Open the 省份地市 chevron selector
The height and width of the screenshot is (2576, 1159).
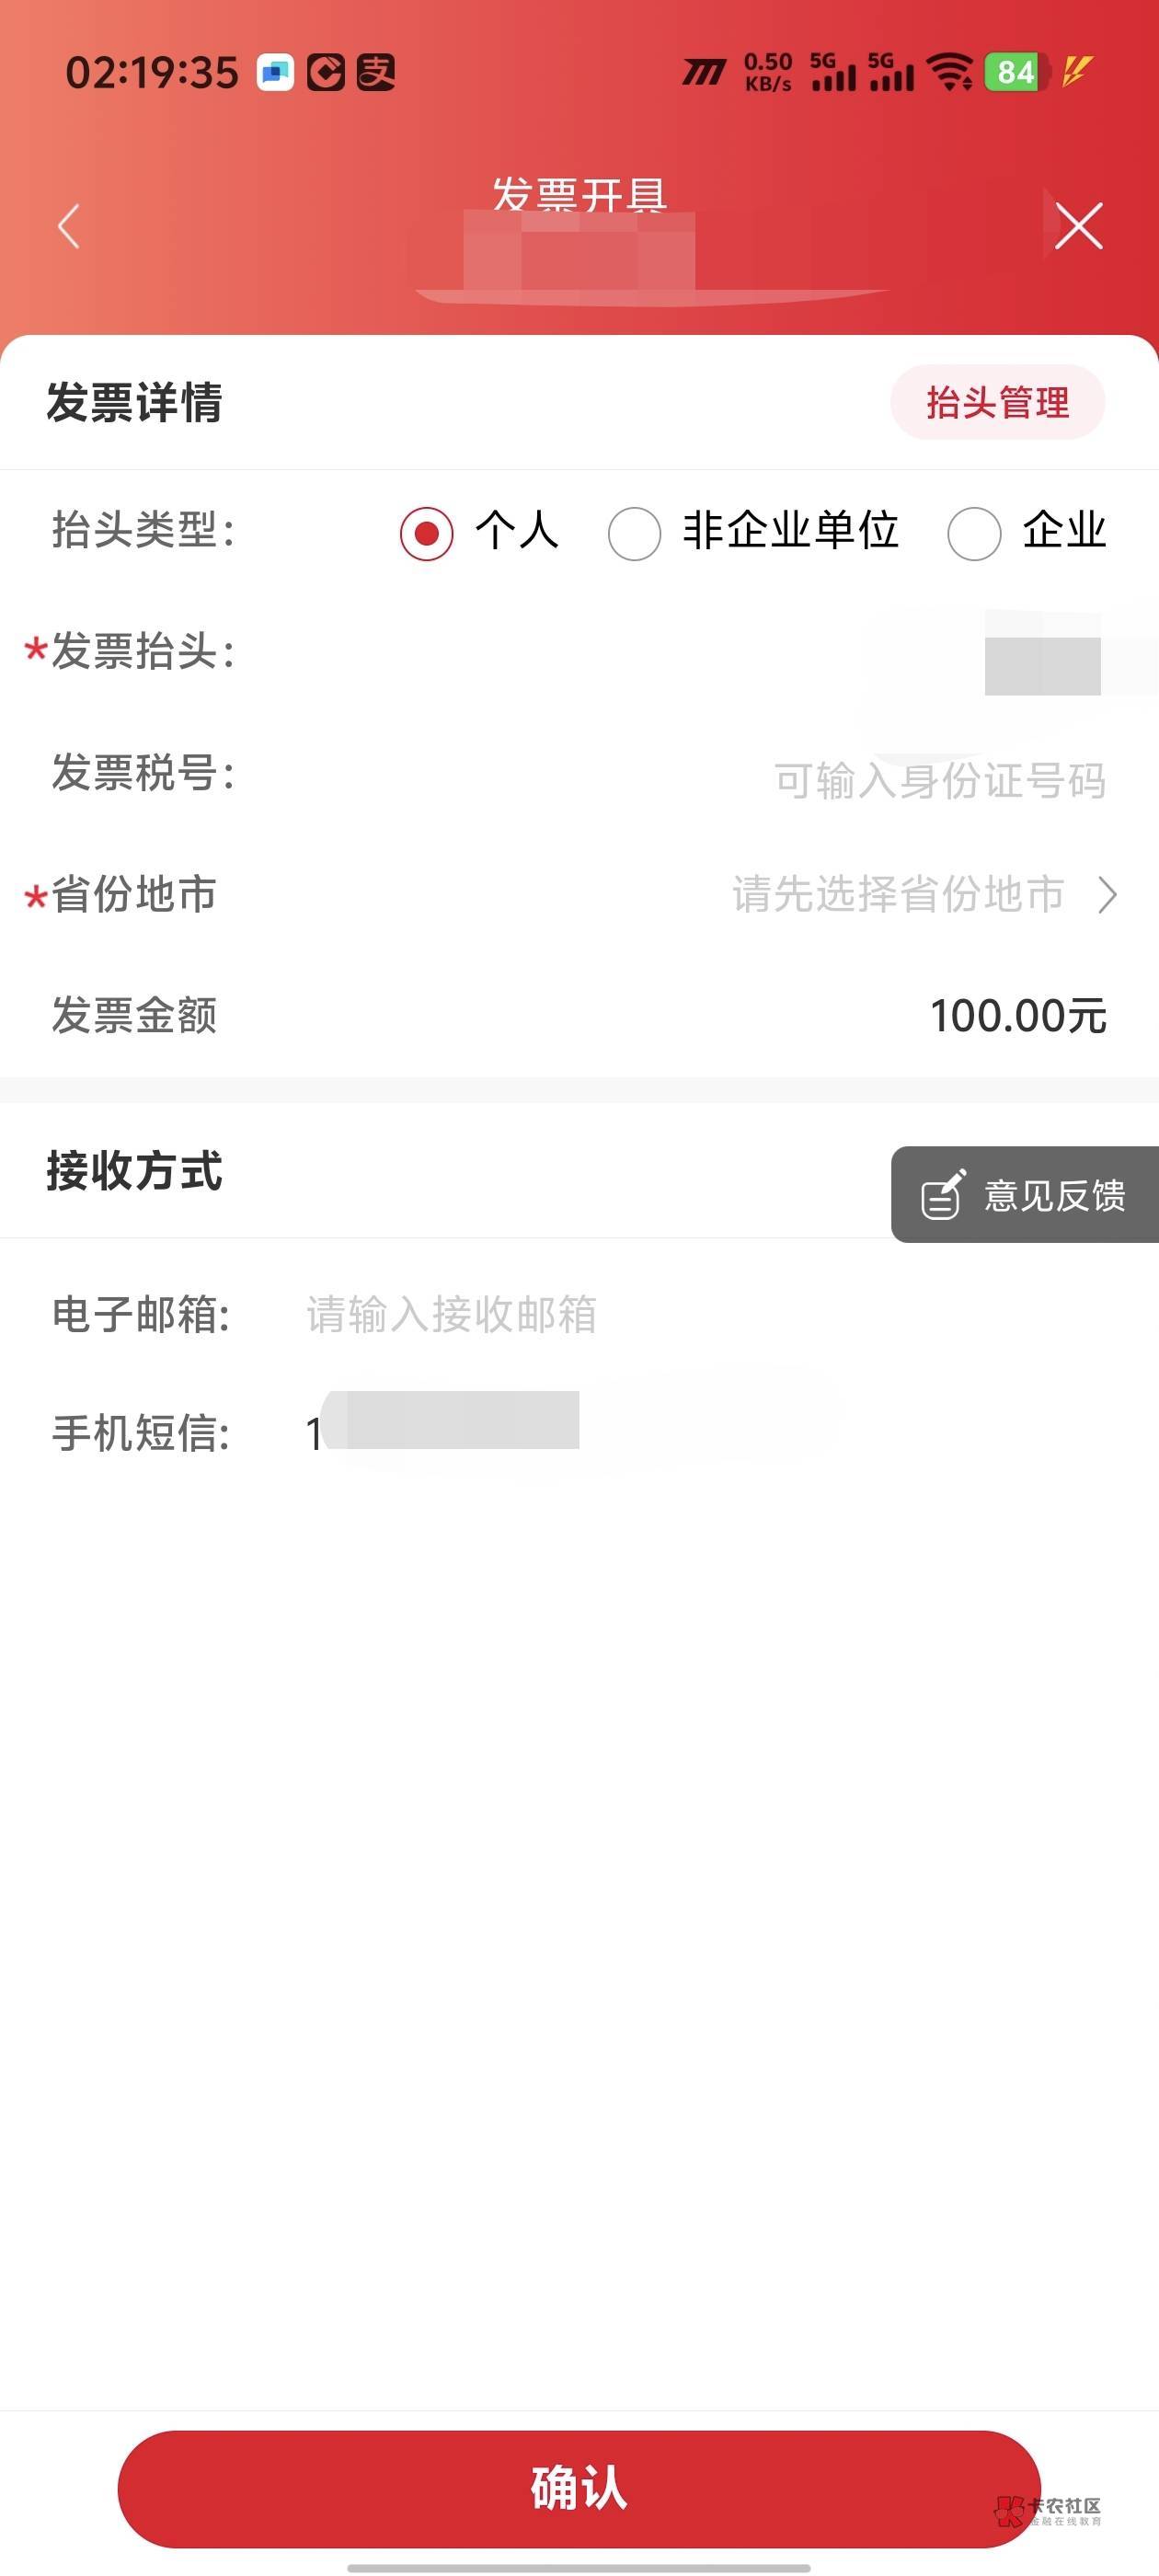coord(1106,894)
